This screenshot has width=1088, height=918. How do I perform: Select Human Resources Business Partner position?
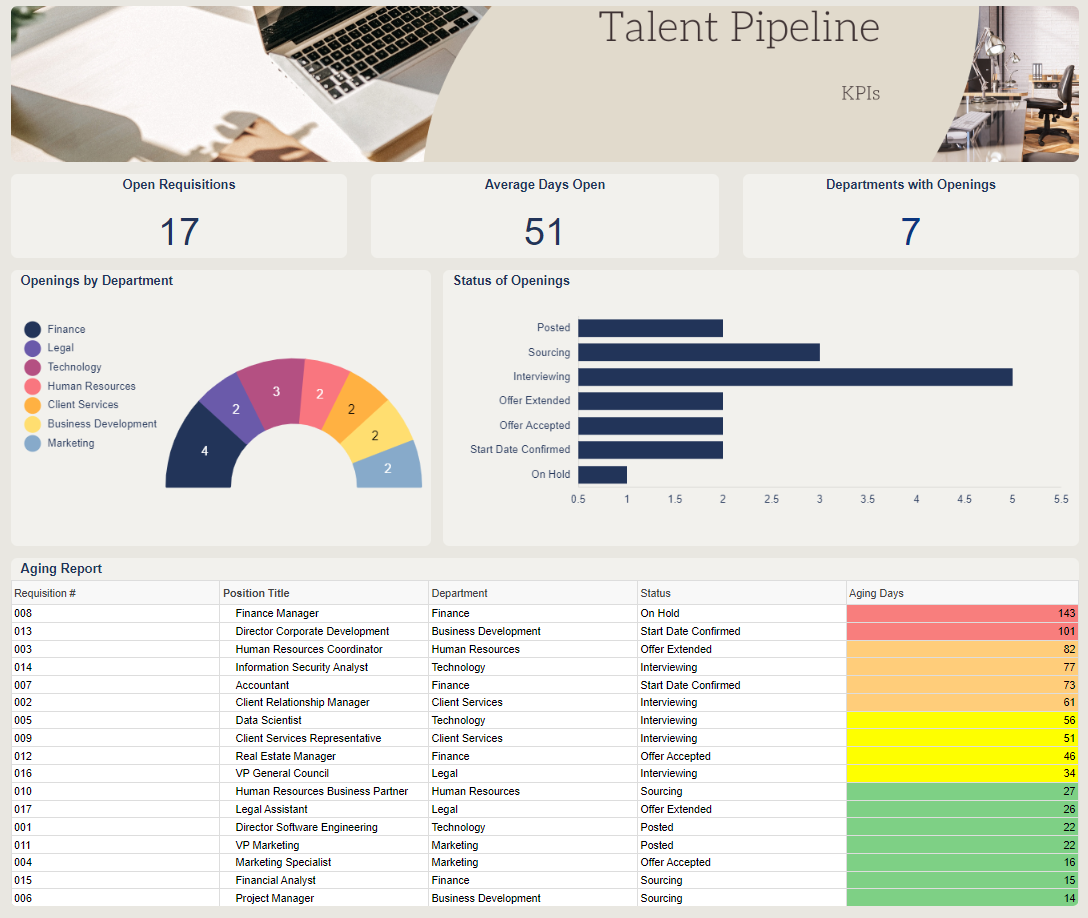(321, 792)
